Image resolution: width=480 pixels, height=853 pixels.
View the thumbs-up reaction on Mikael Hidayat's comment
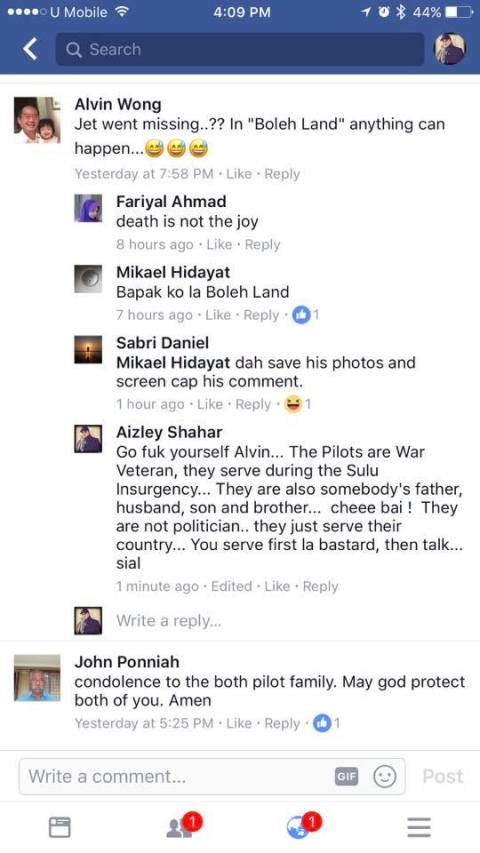(x=305, y=315)
